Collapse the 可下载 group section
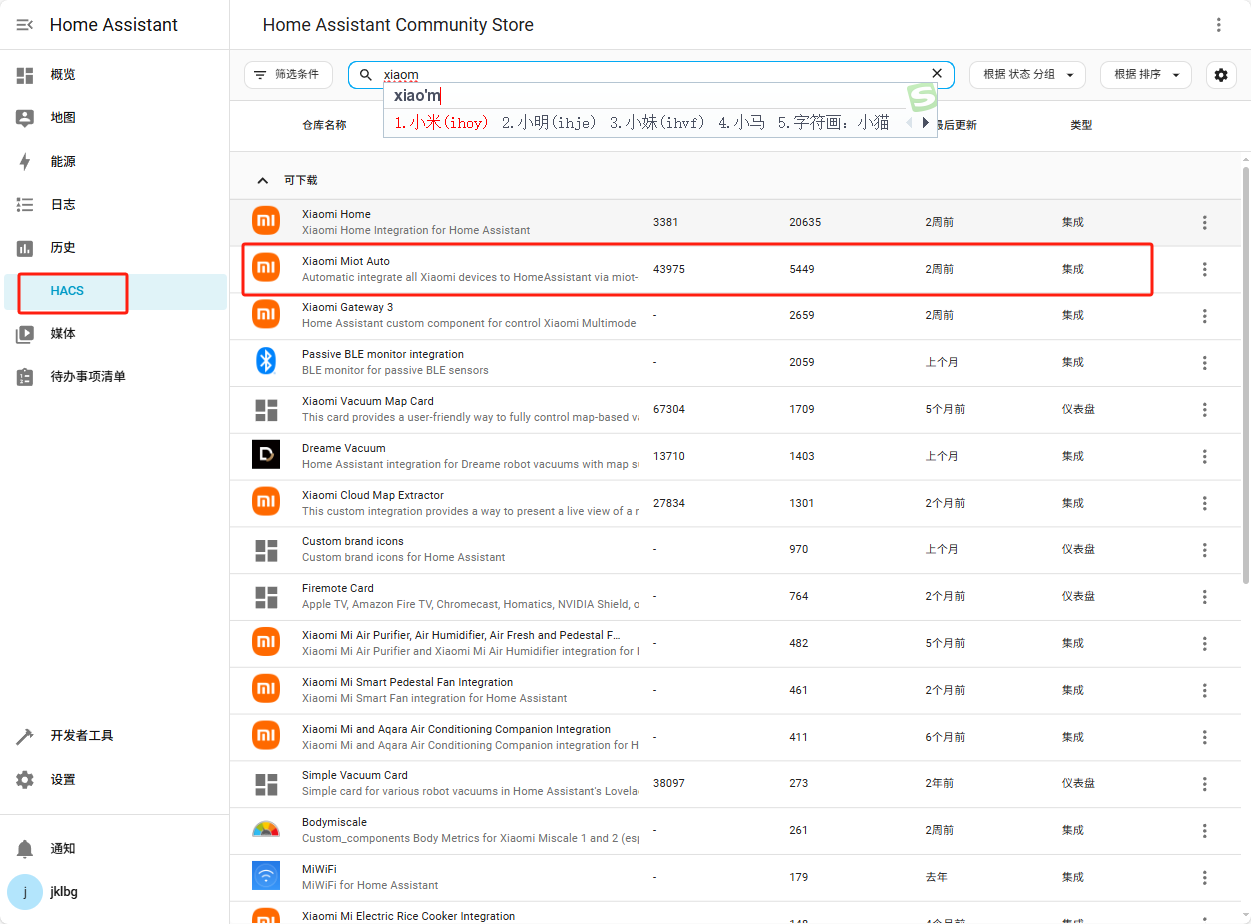 point(263,181)
